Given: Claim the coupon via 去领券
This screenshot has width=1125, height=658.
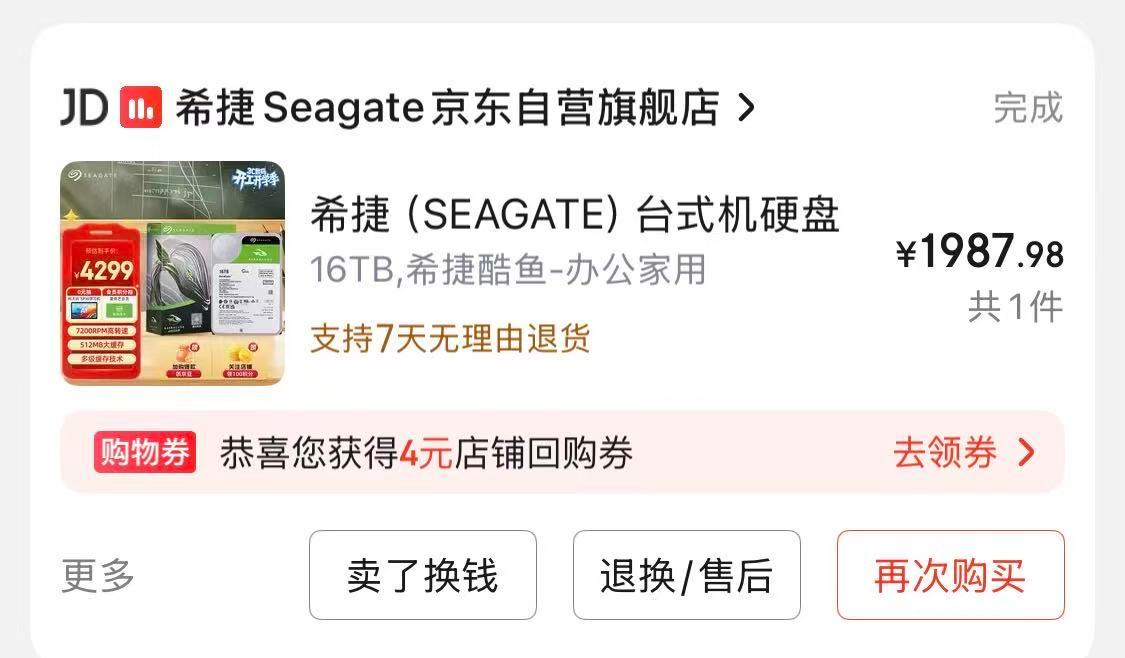Looking at the screenshot, I should 945,453.
